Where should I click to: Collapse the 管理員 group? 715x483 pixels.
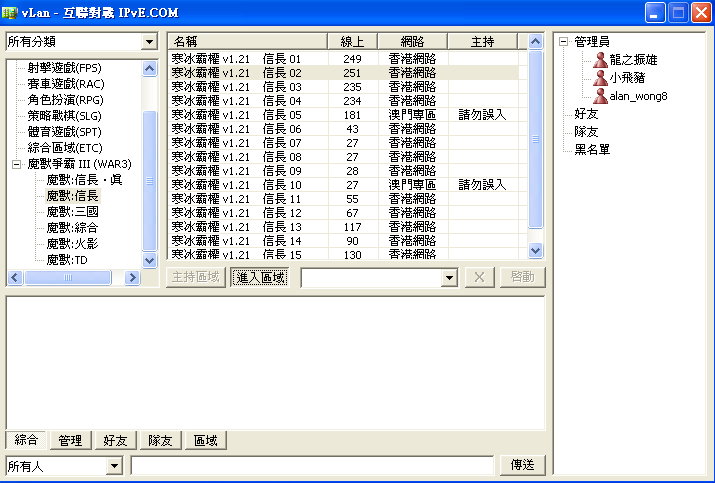564,42
